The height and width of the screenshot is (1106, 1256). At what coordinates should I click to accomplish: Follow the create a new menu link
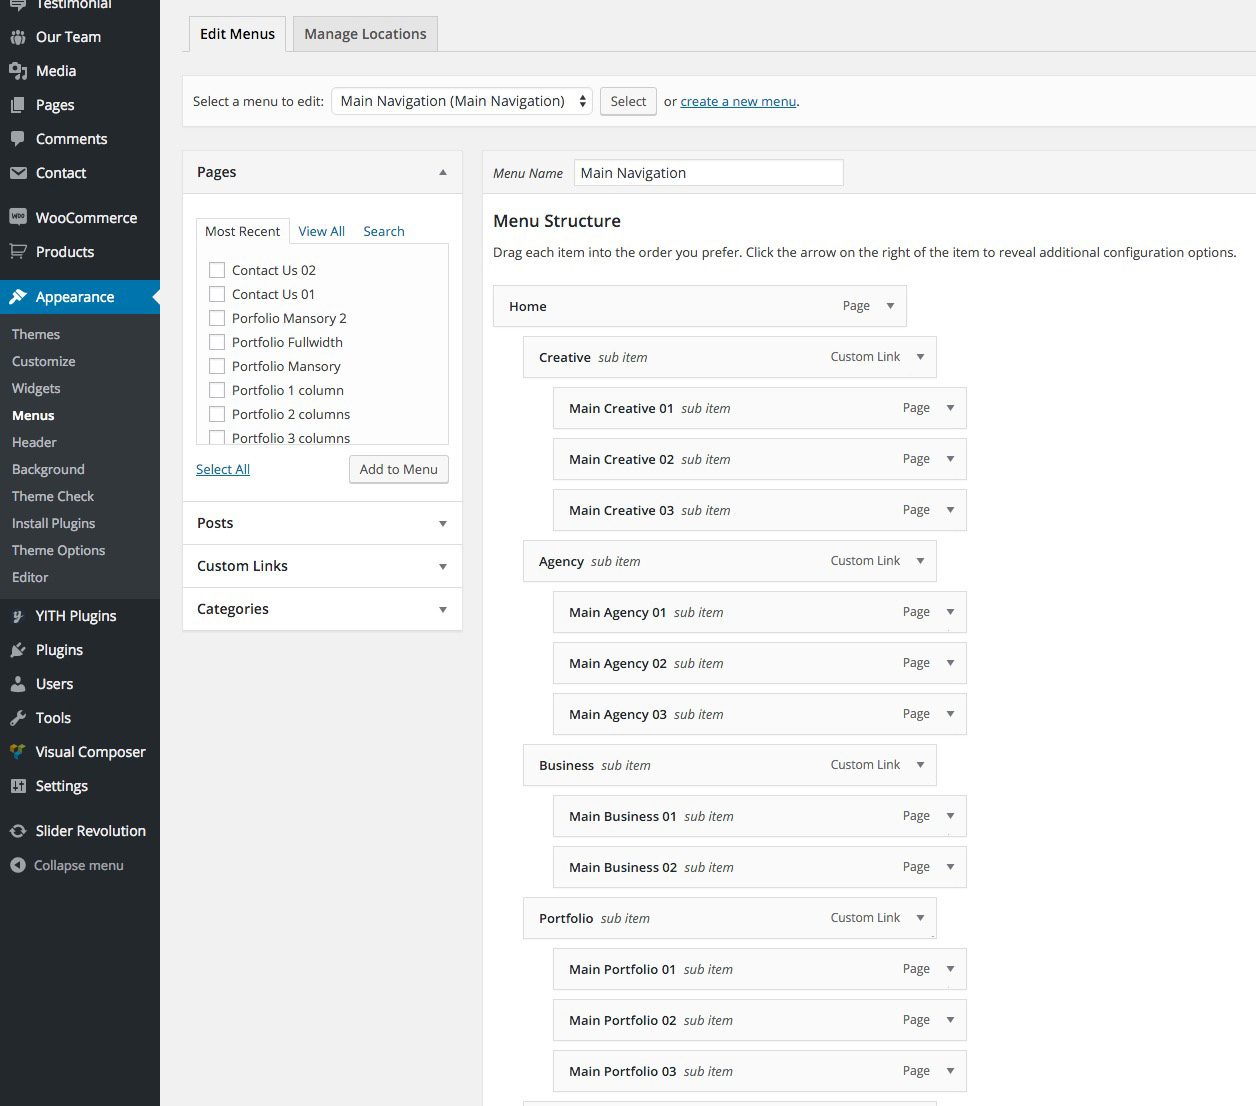[738, 101]
